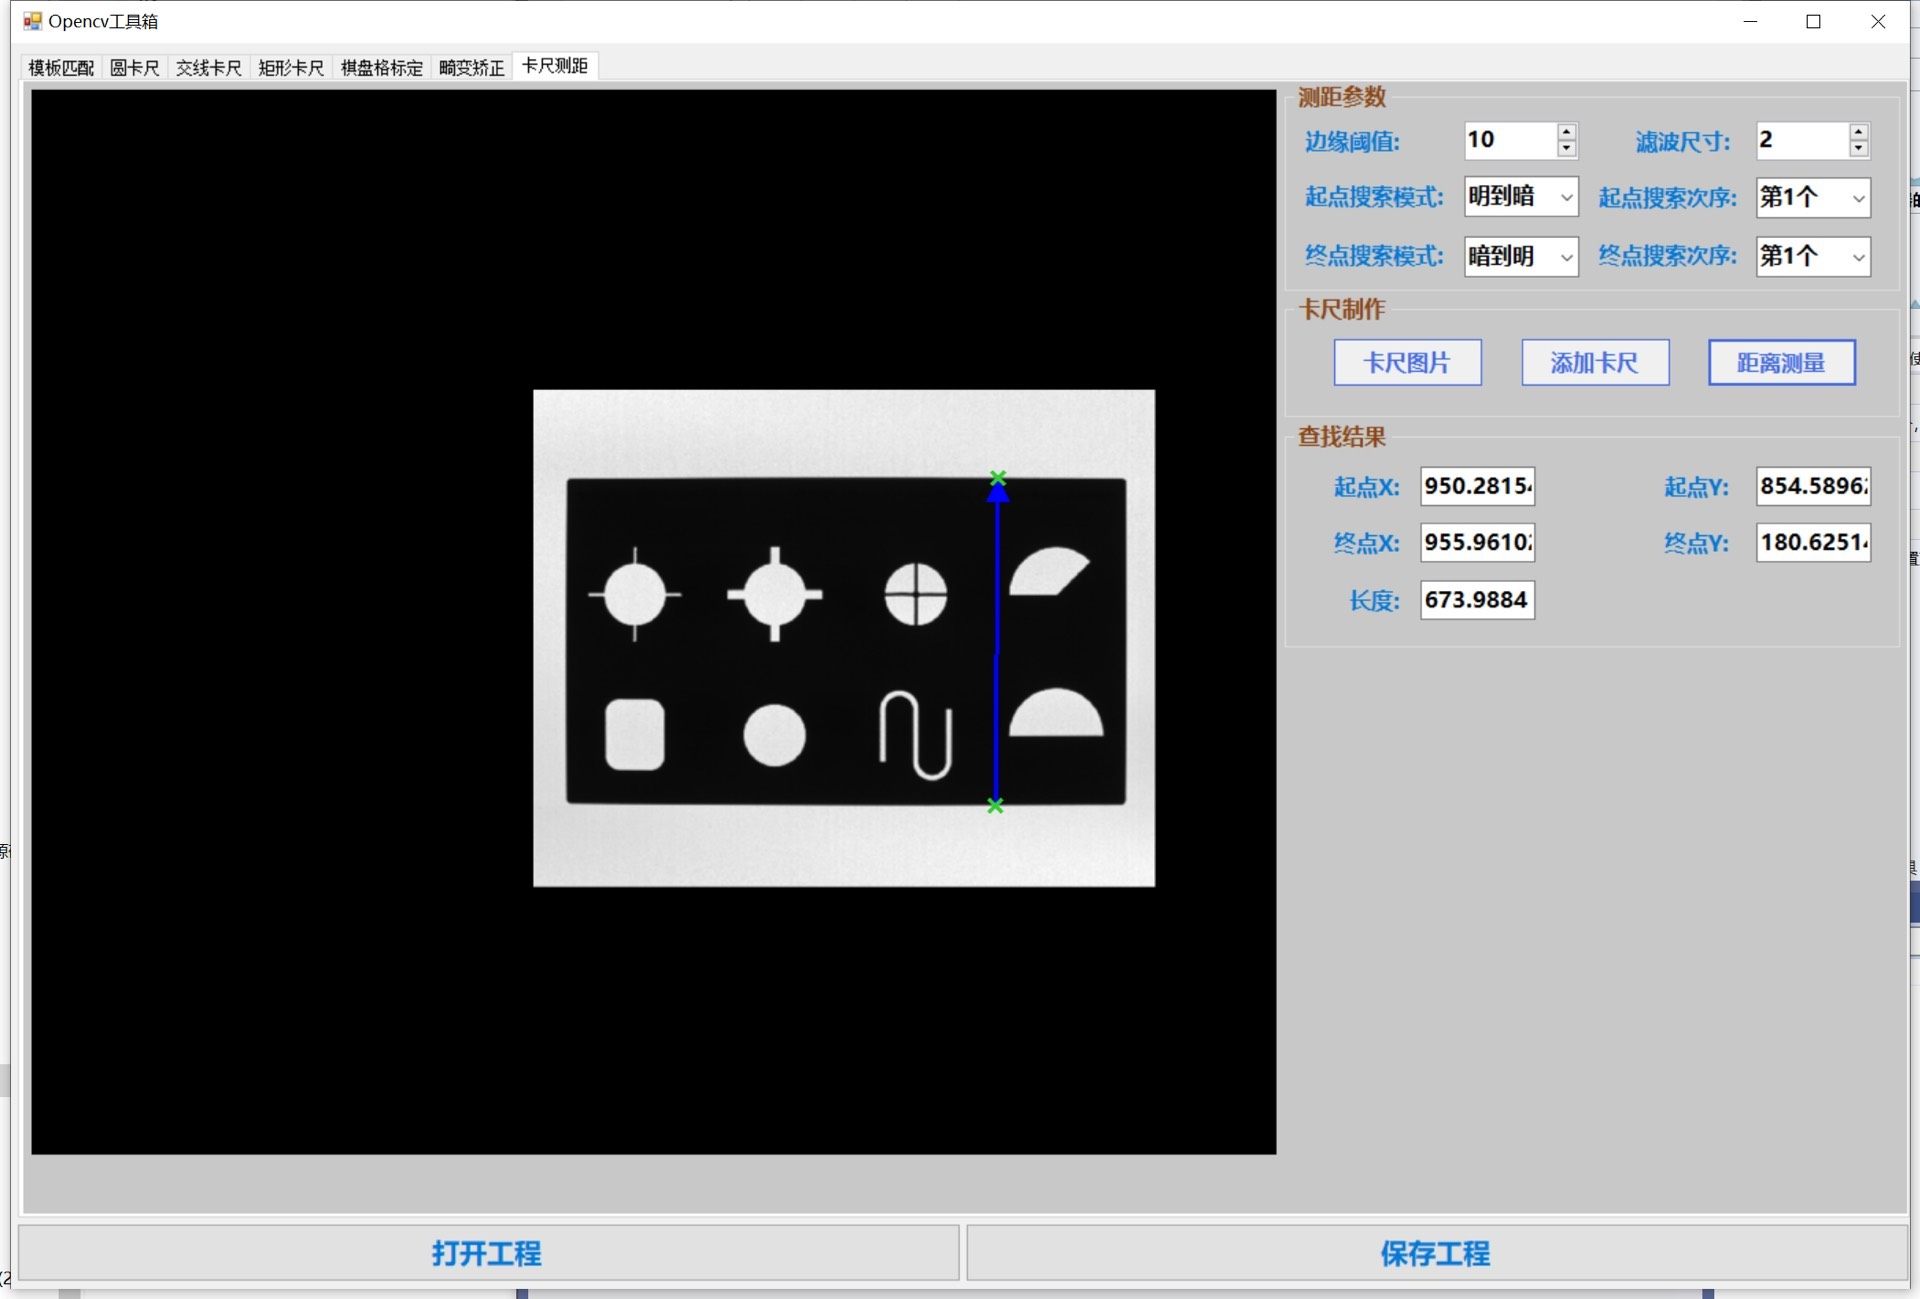Increase the 边缘阈值 value with up arrow
Screen dimensions: 1920x1299
point(1567,132)
